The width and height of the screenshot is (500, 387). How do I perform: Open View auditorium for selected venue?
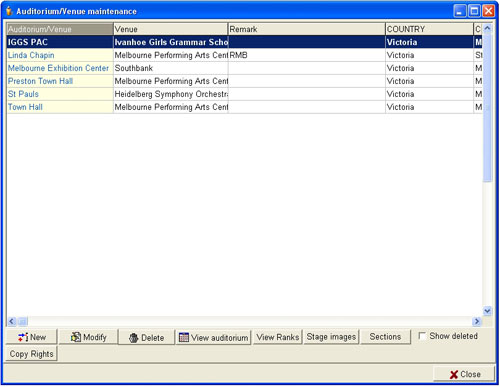pos(213,337)
